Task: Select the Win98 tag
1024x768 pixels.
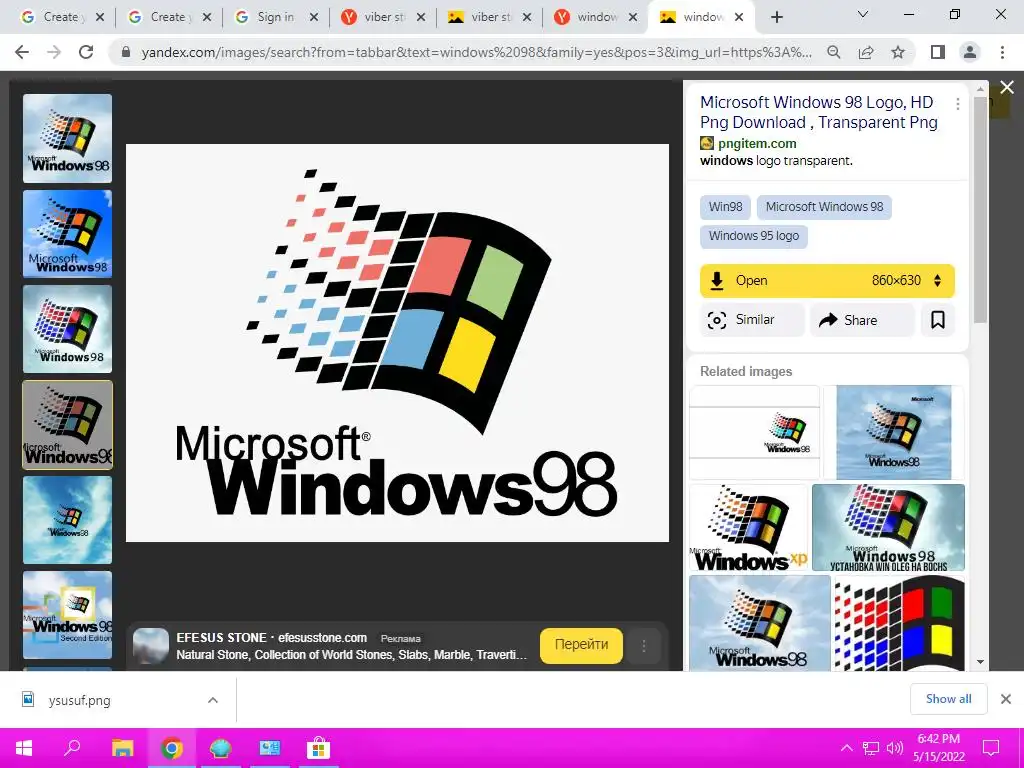Action: [726, 207]
